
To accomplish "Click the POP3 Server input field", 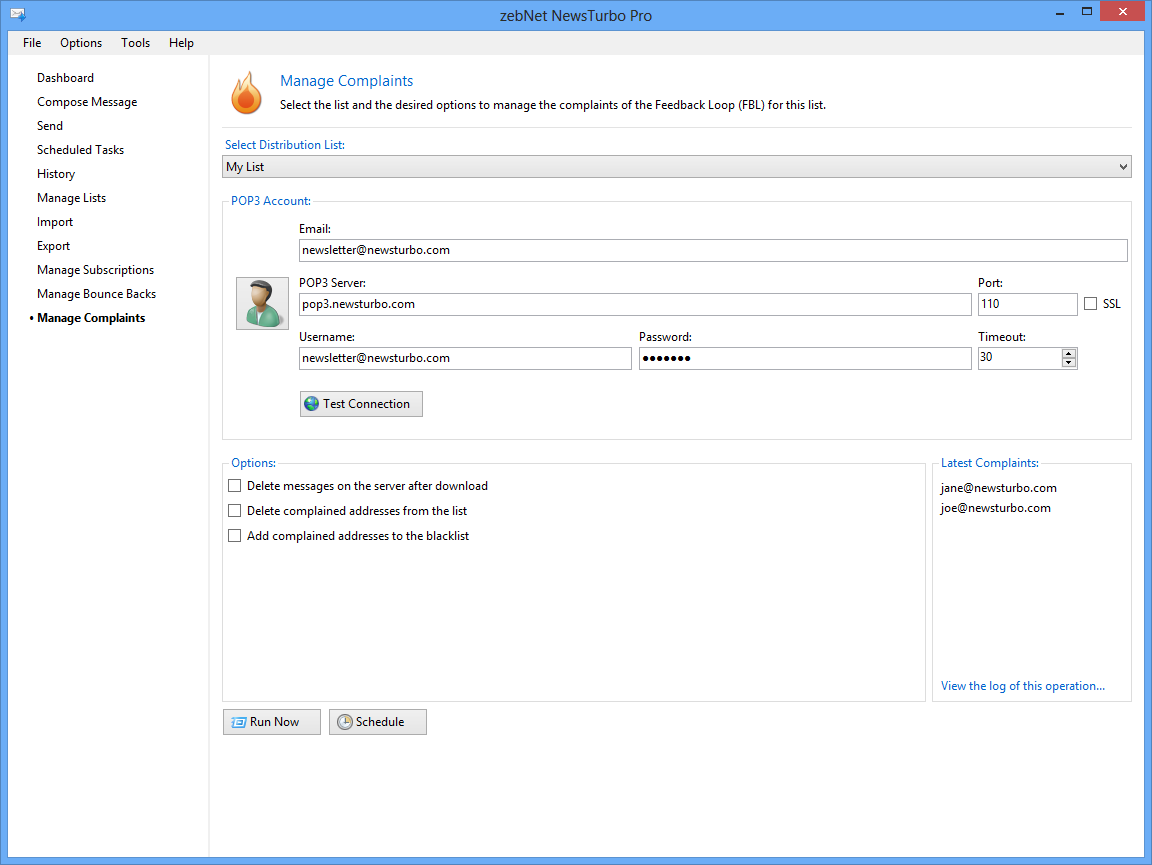I will click(635, 304).
